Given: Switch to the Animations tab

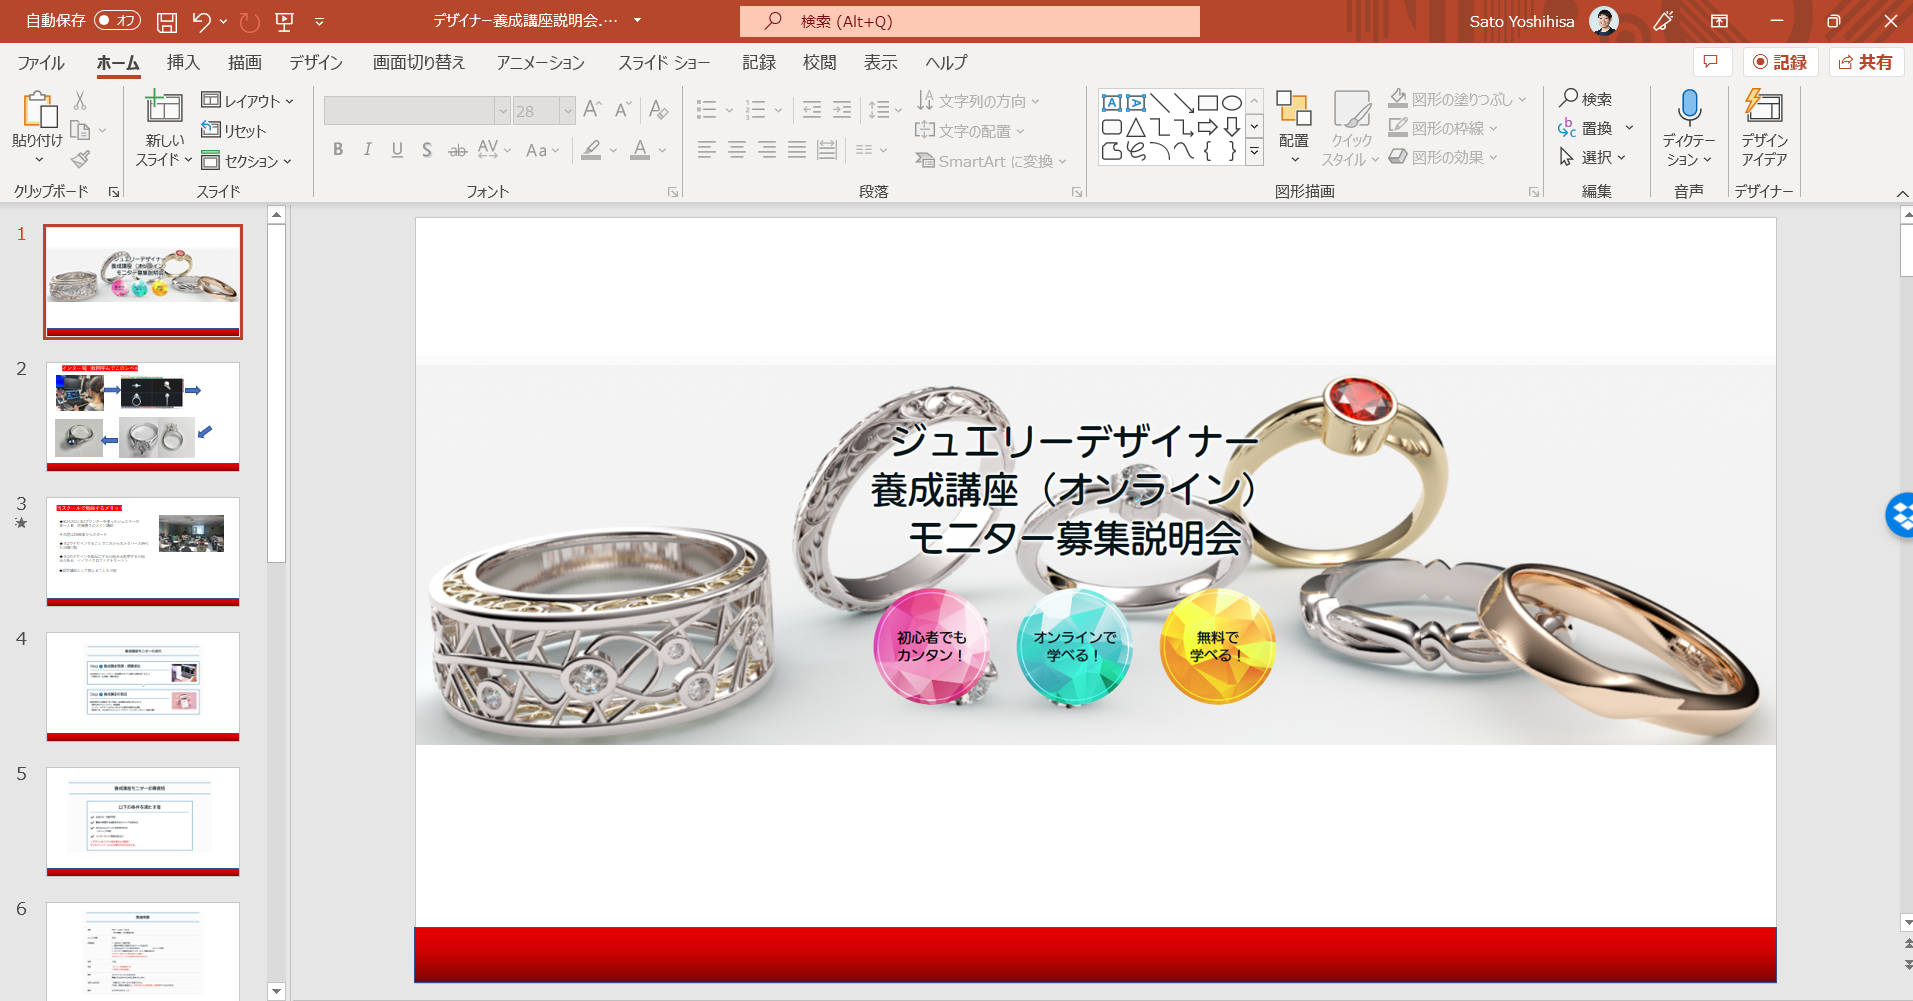Looking at the screenshot, I should tap(541, 63).
